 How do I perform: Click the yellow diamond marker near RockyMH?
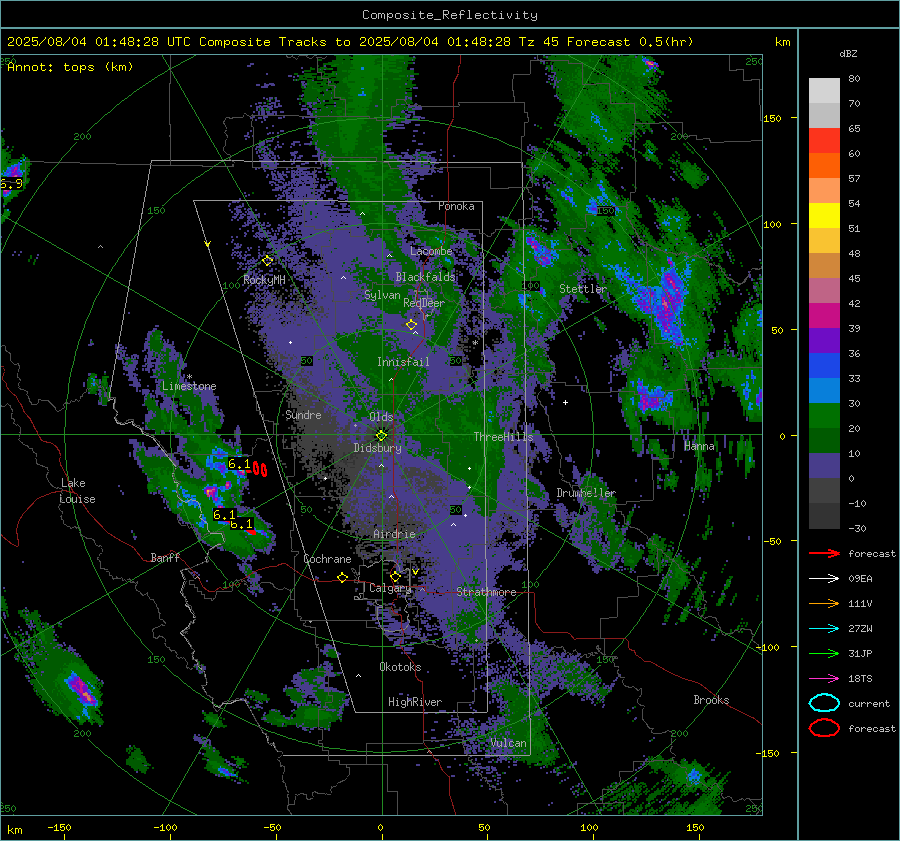(267, 261)
